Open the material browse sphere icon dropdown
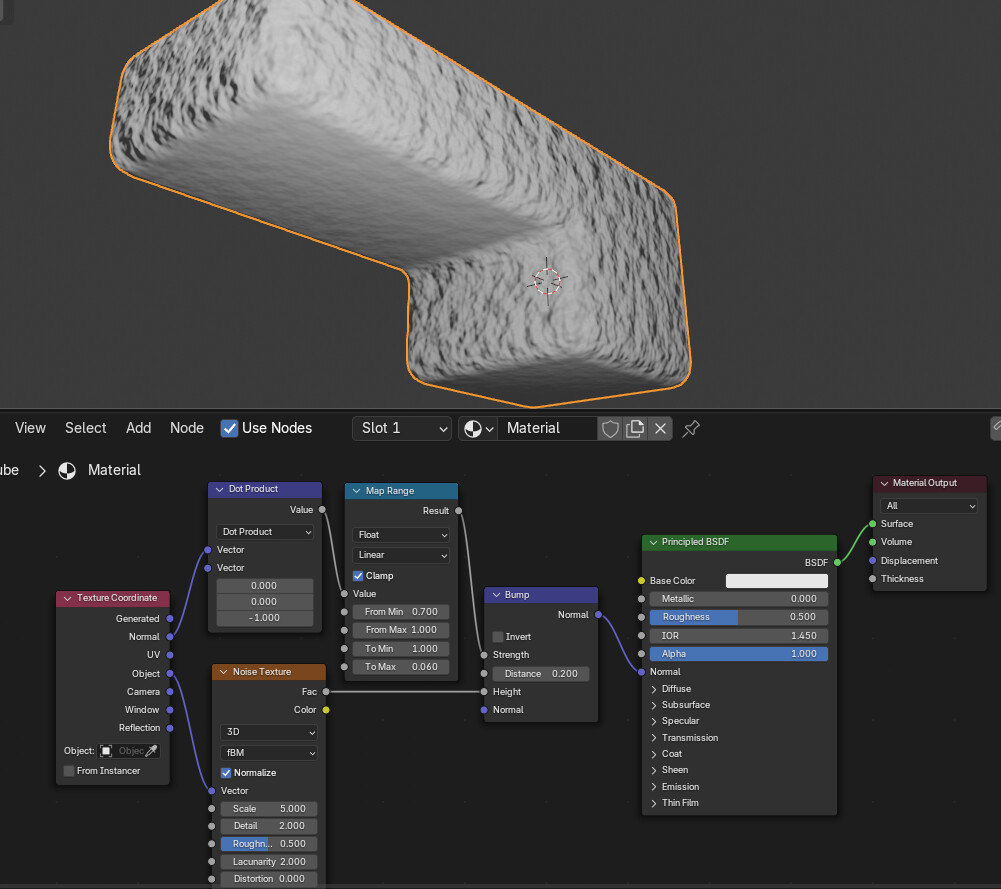Image resolution: width=1001 pixels, height=889 pixels. point(478,429)
